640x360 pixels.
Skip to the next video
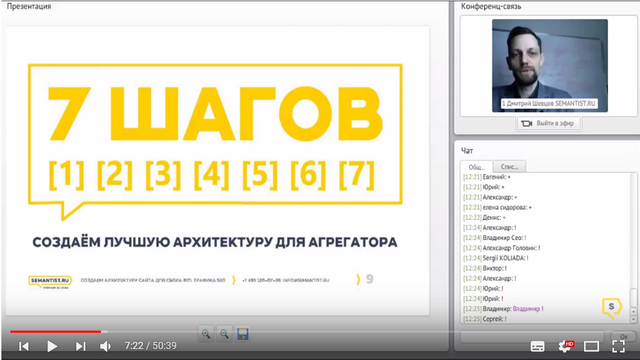(80, 346)
